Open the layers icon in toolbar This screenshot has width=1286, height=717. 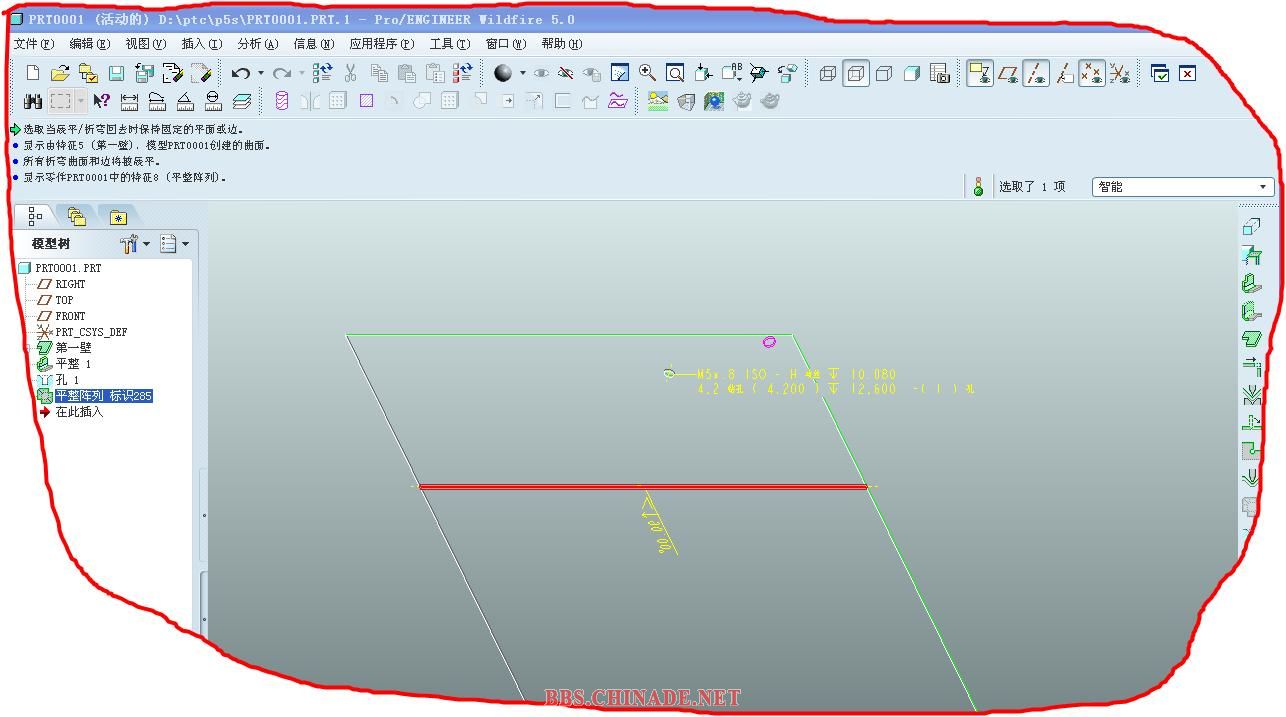[x=241, y=101]
